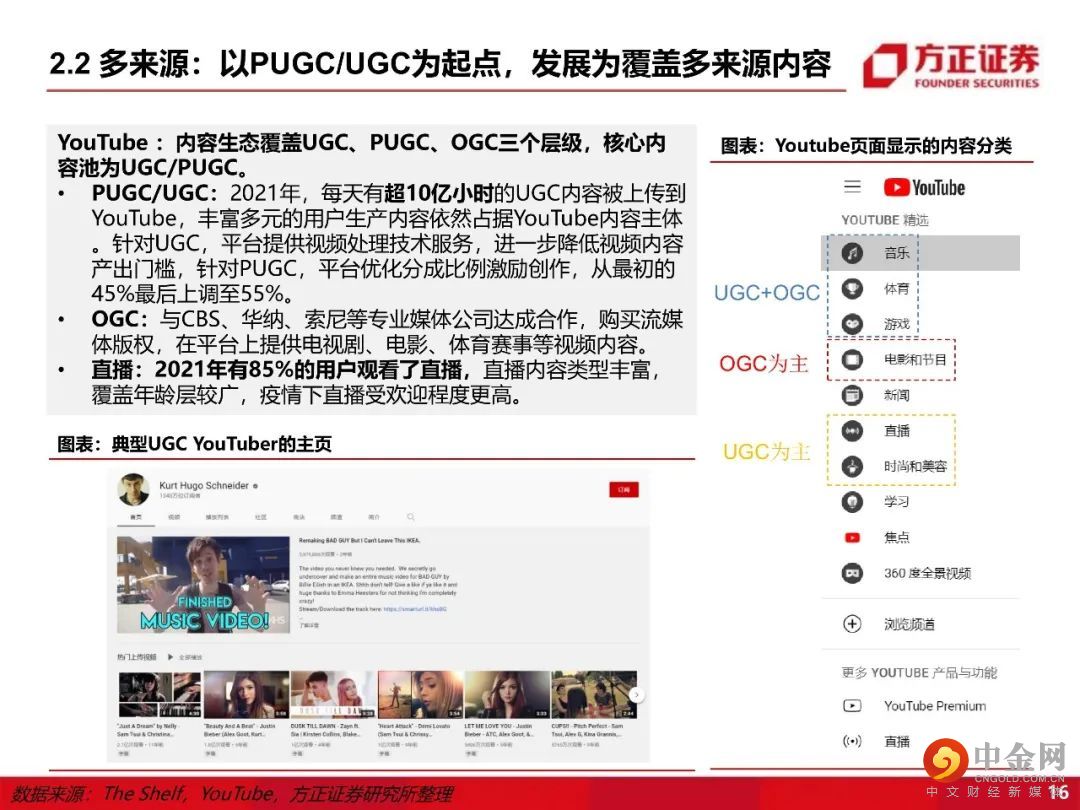
Task: Select the 360 degree video icon
Action: click(852, 572)
